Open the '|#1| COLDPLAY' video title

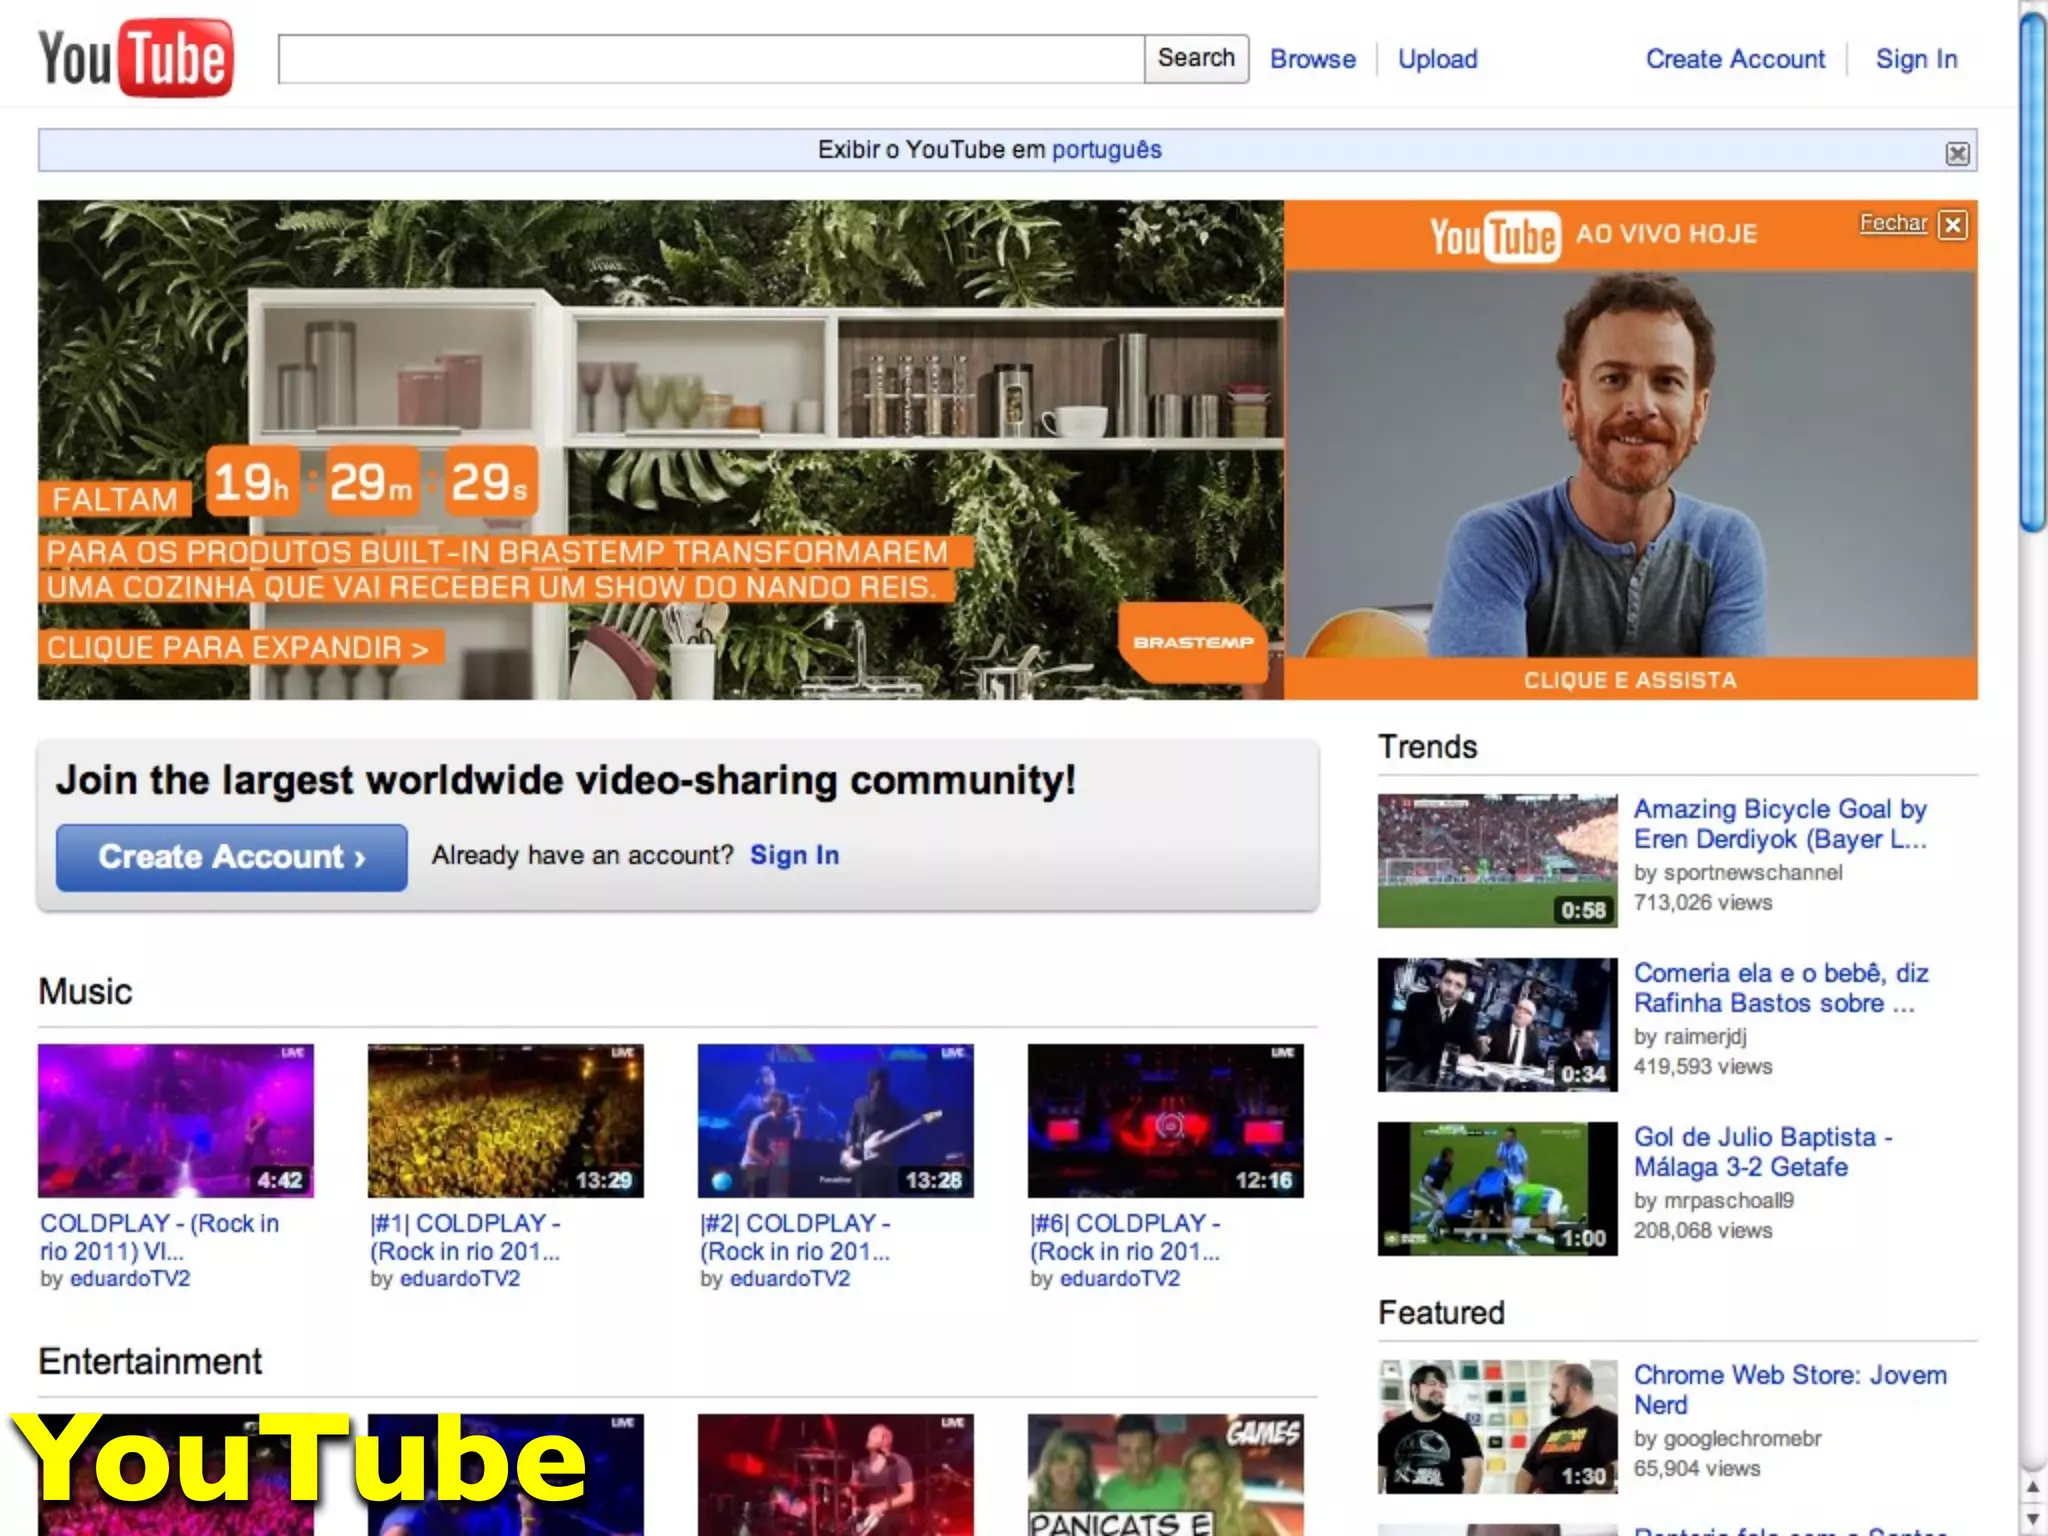click(x=465, y=1237)
